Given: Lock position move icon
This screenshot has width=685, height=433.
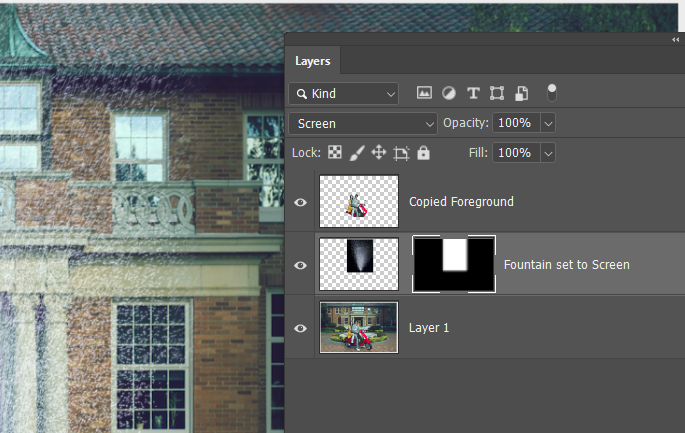Looking at the screenshot, I should point(379,152).
